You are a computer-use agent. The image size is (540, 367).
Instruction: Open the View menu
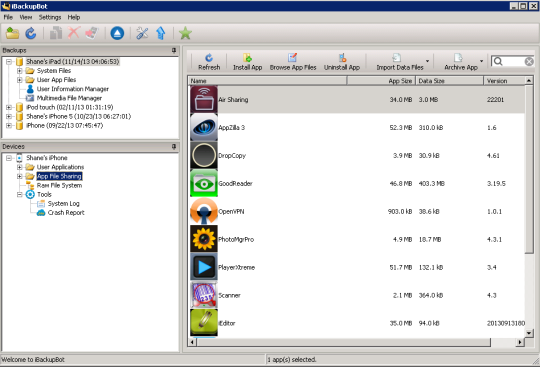coord(25,17)
